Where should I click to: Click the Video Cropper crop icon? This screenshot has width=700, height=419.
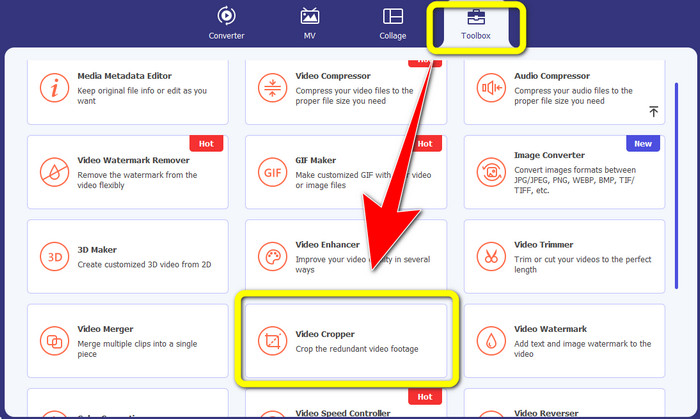pos(272,341)
